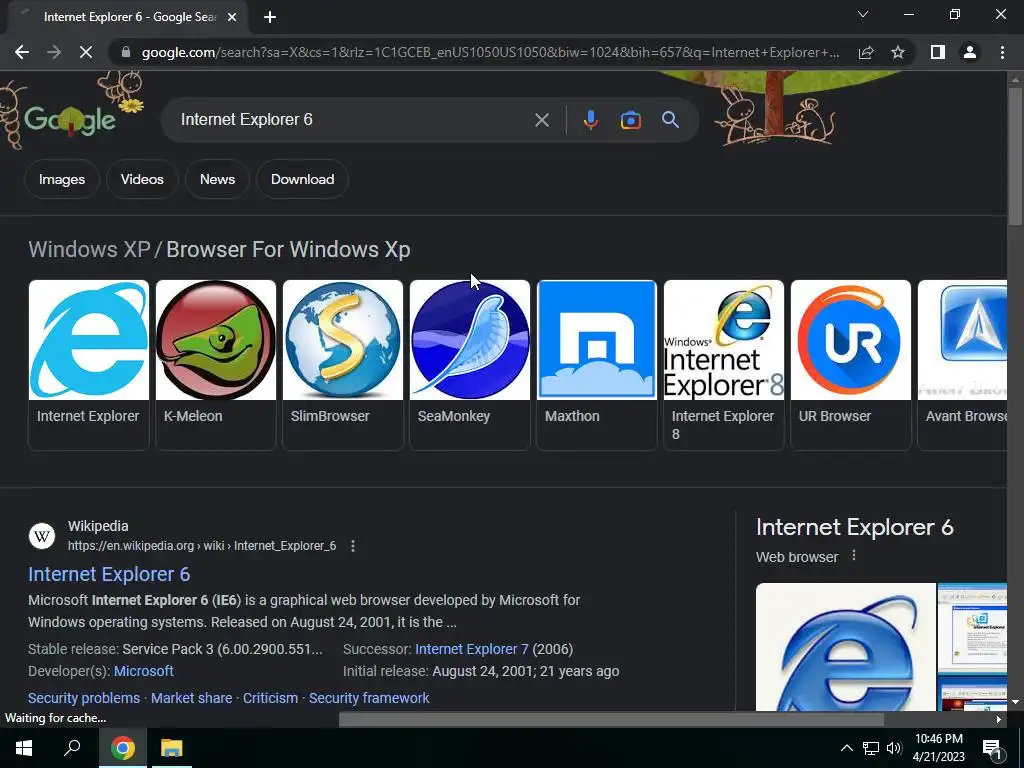Toggle the Chrome side panel icon
This screenshot has height=768, width=1024.
pyautogui.click(x=938, y=52)
